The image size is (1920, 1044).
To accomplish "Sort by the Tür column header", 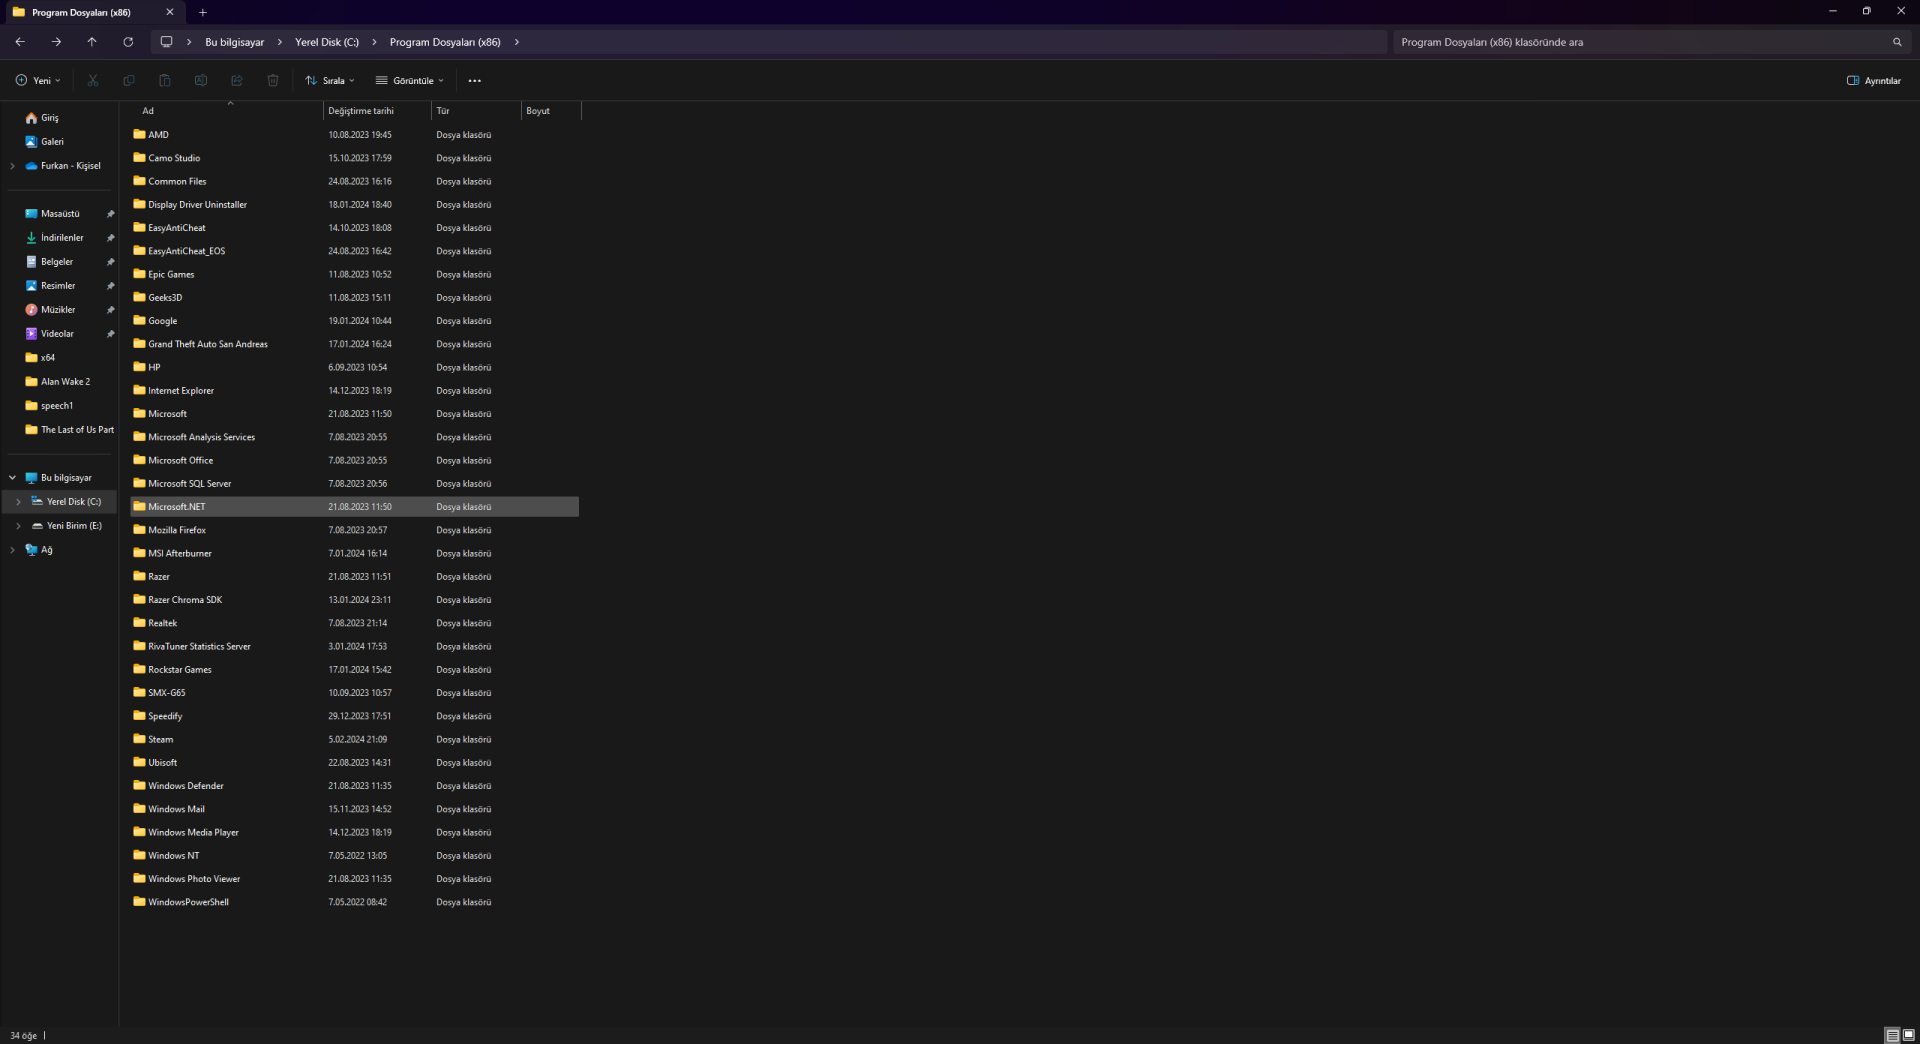I will pos(476,111).
